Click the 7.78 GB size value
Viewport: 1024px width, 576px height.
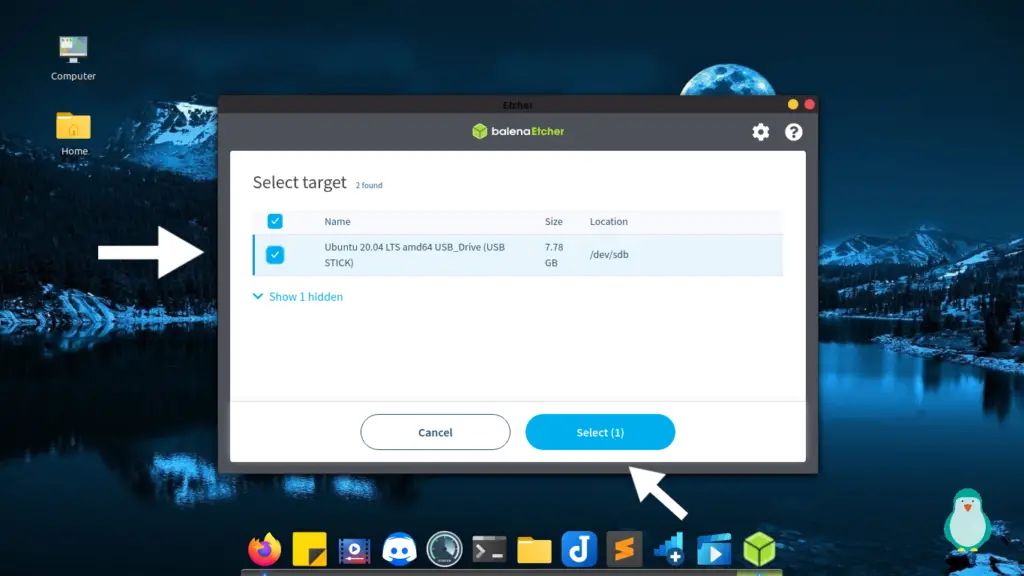pyautogui.click(x=554, y=255)
